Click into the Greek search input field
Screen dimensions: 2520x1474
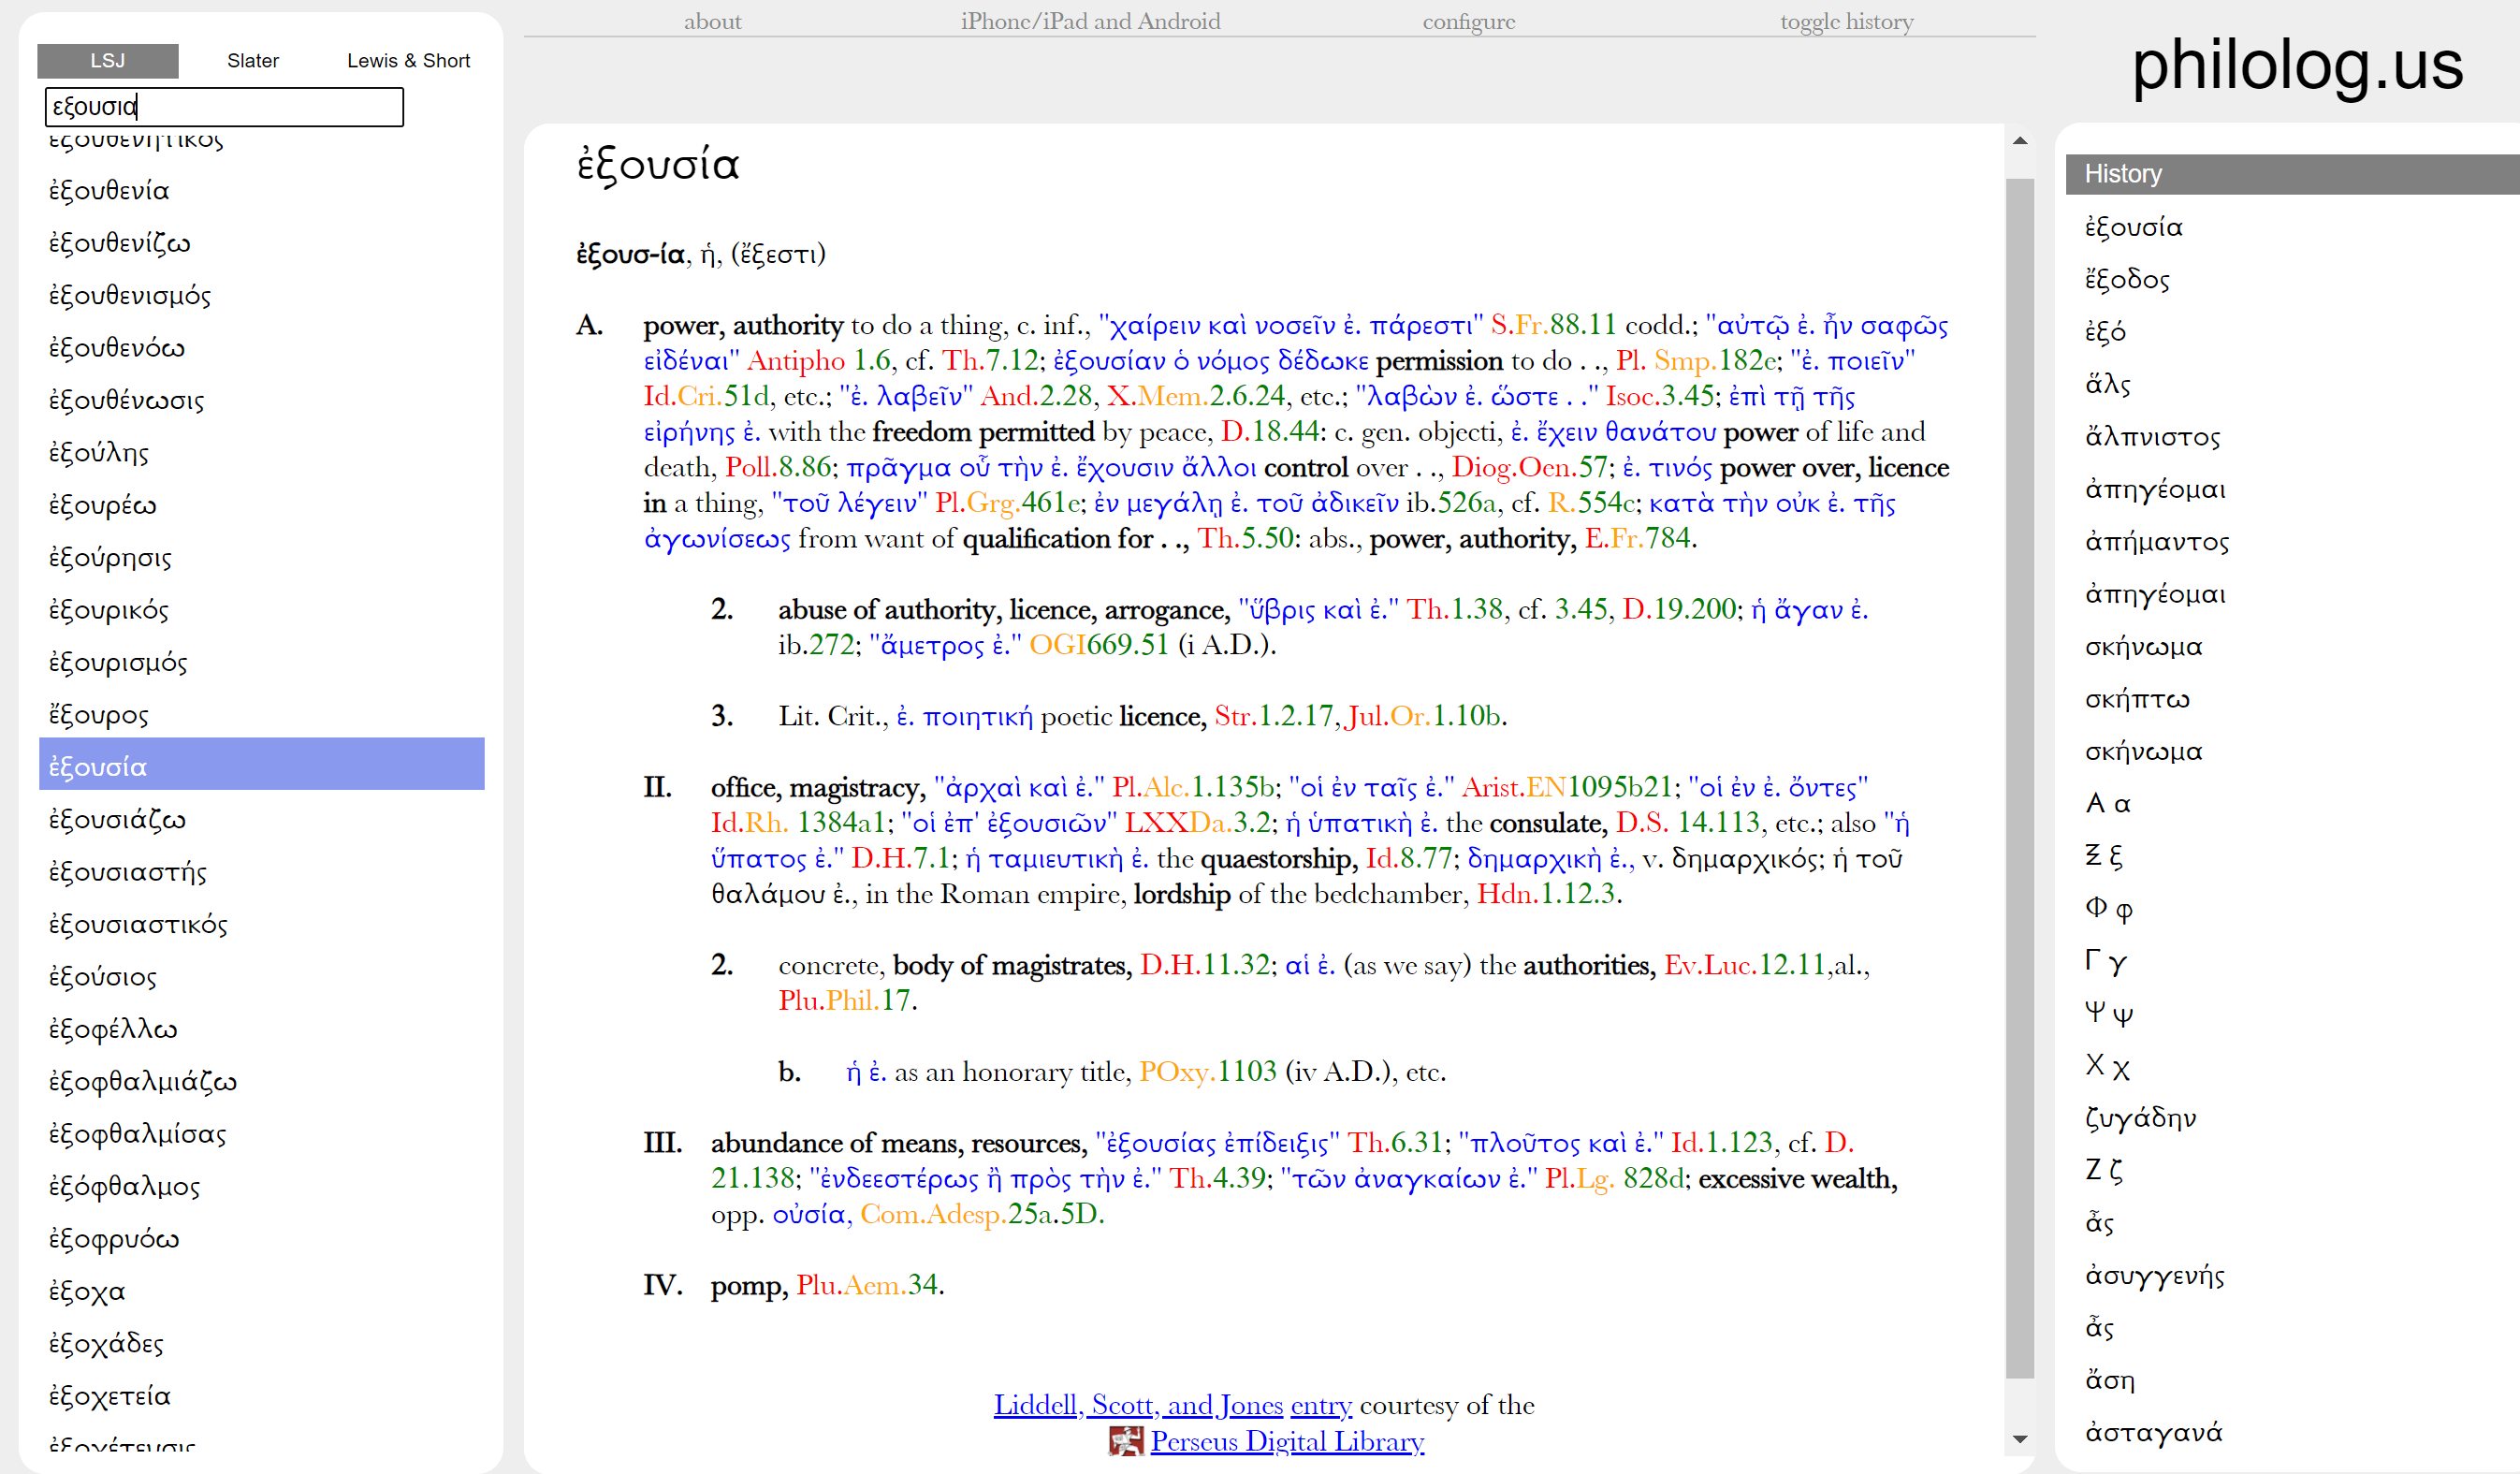coord(224,107)
